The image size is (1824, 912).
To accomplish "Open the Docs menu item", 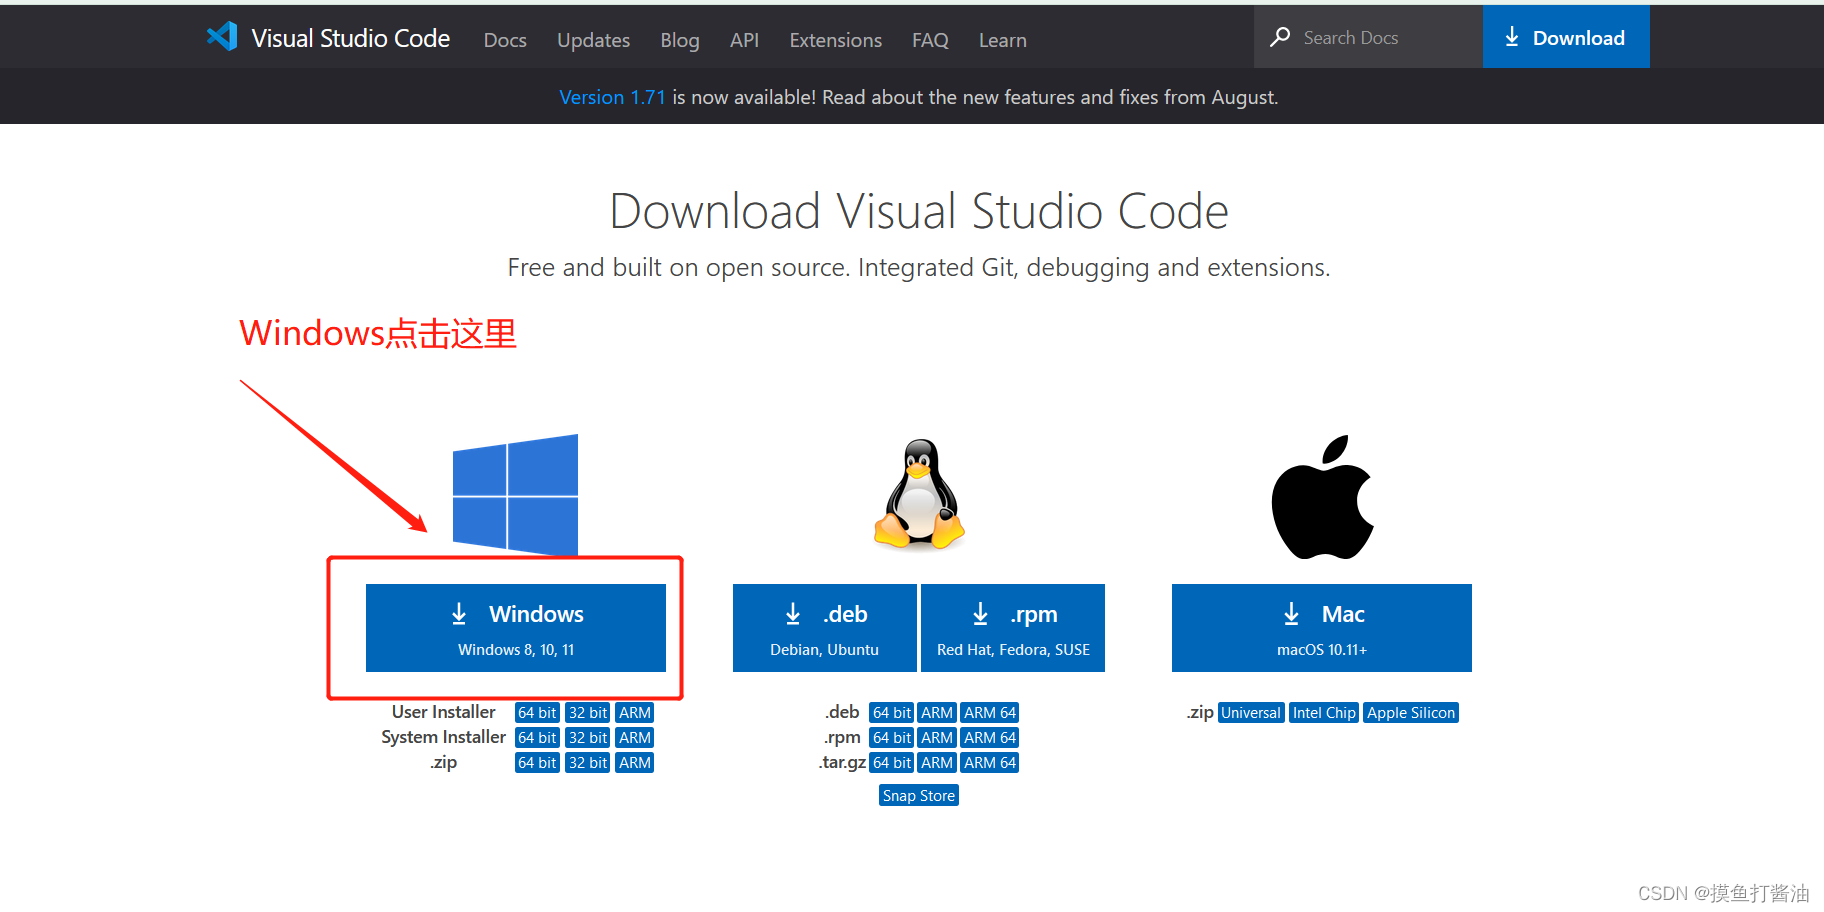I will pyautogui.click(x=505, y=40).
